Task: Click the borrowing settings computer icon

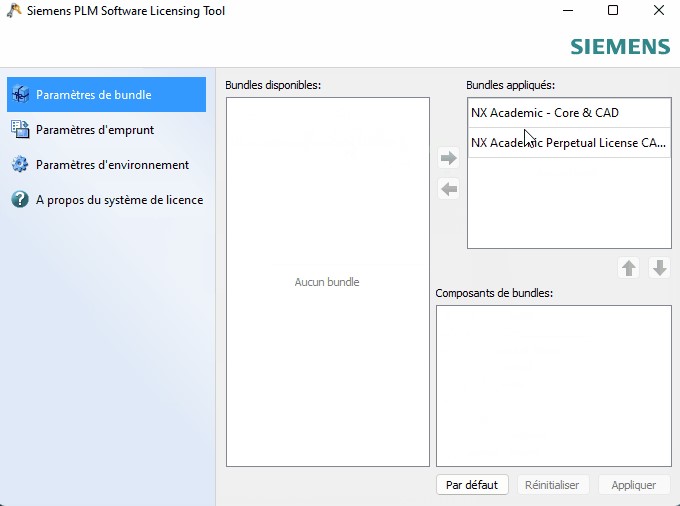Action: pos(20,129)
